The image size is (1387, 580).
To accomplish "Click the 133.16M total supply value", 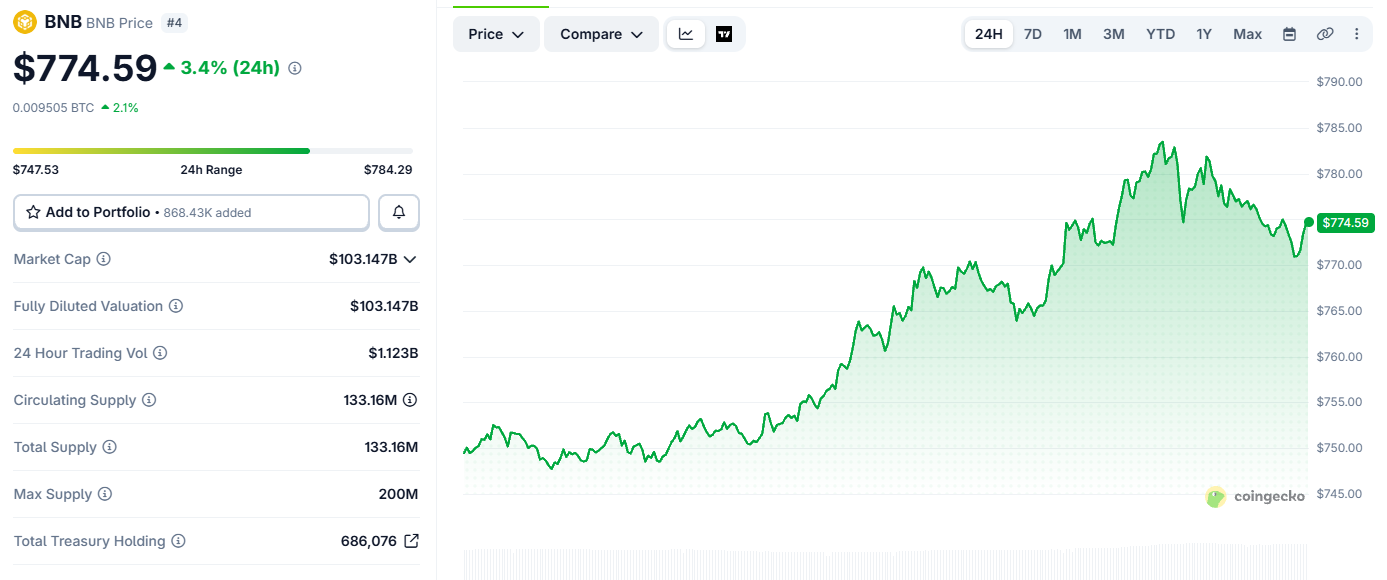I will (391, 447).
